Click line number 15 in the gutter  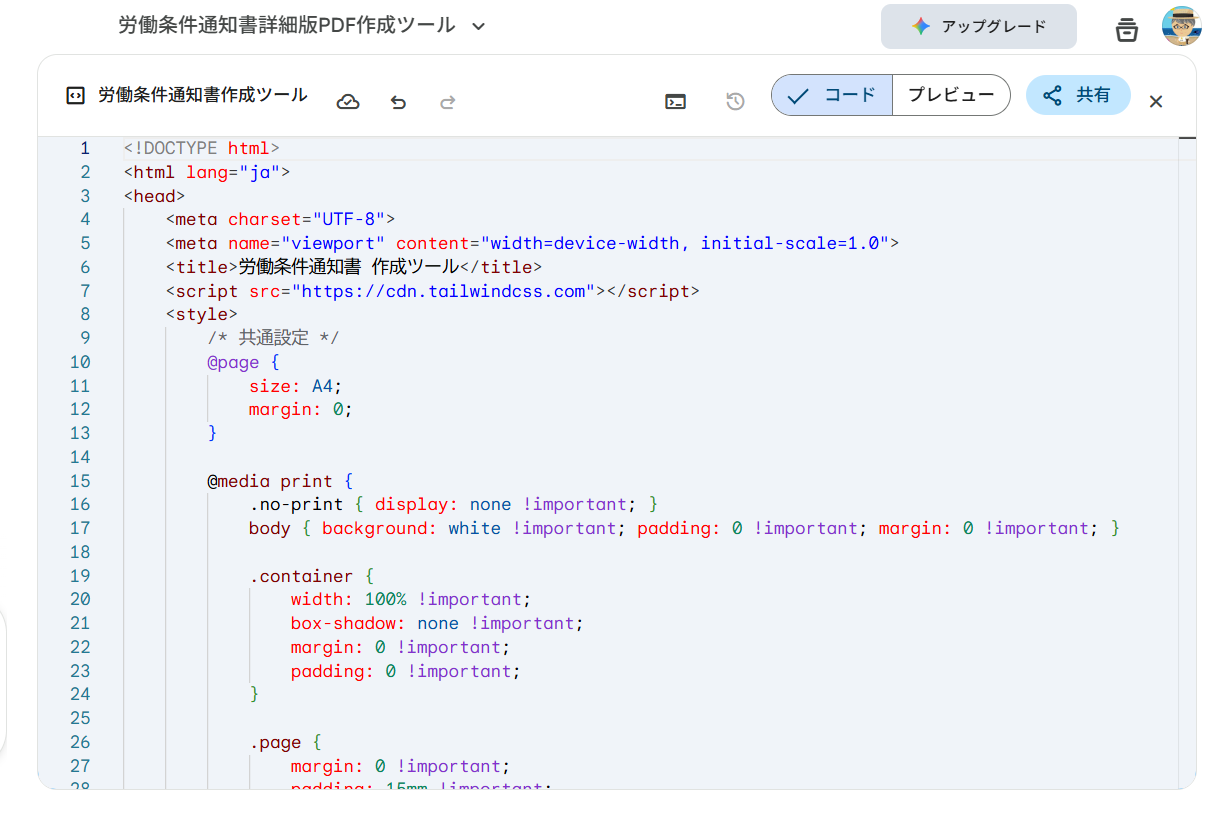click(x=80, y=481)
